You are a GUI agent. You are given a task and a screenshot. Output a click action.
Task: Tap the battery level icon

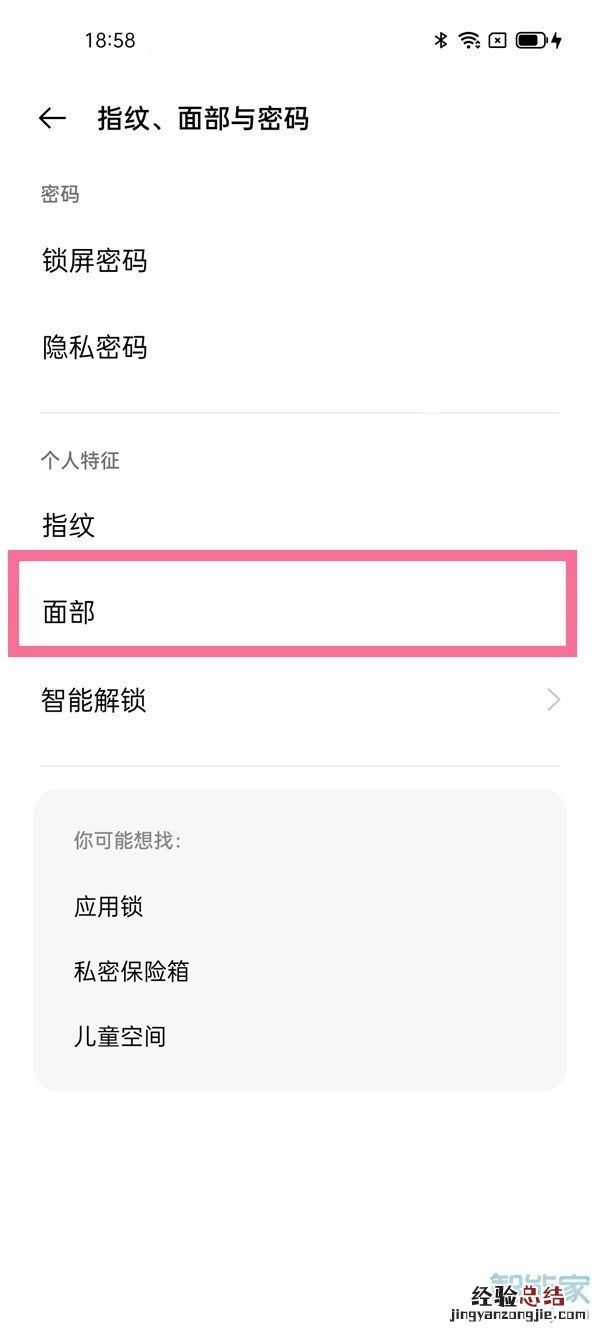[531, 41]
